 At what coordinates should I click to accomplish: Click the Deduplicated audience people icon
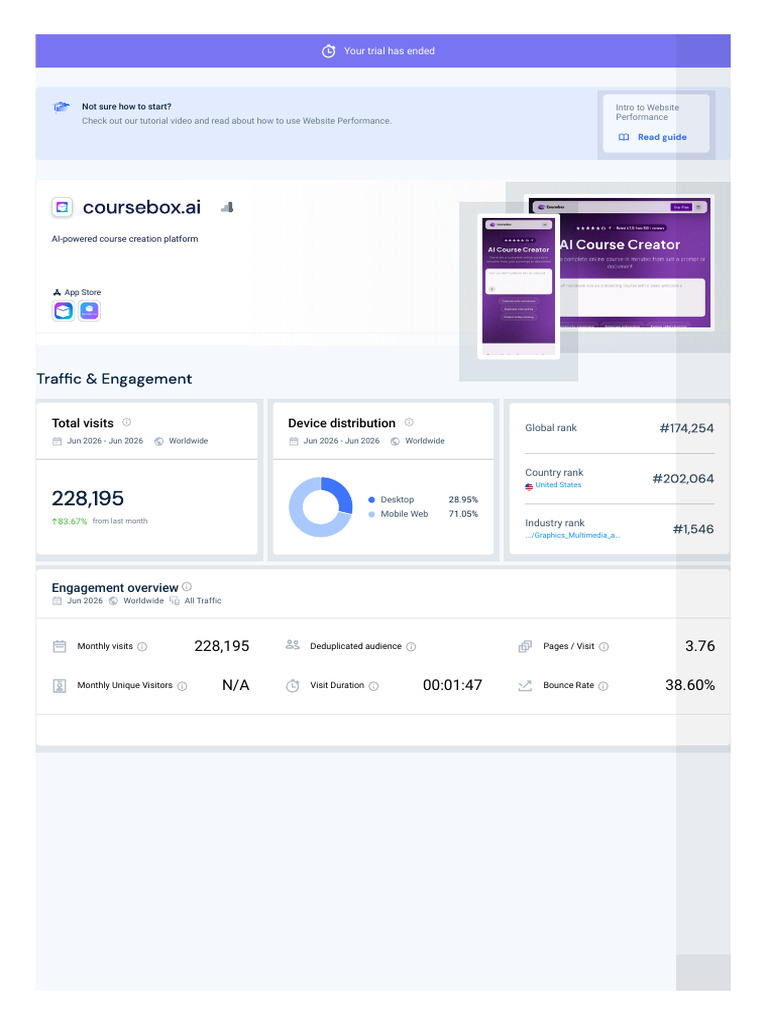pyautogui.click(x=293, y=645)
